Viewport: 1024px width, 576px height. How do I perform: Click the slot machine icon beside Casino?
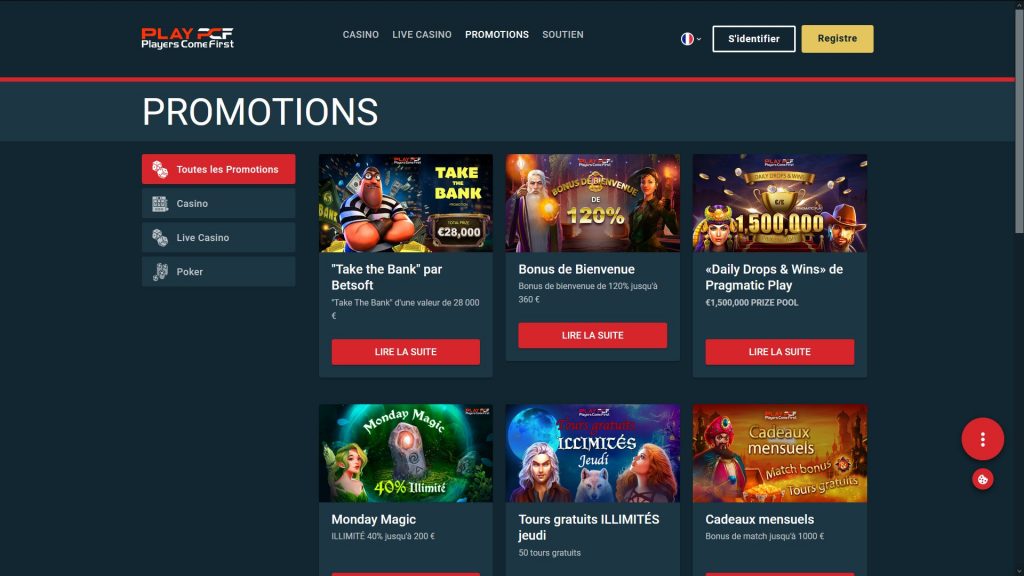[160, 204]
